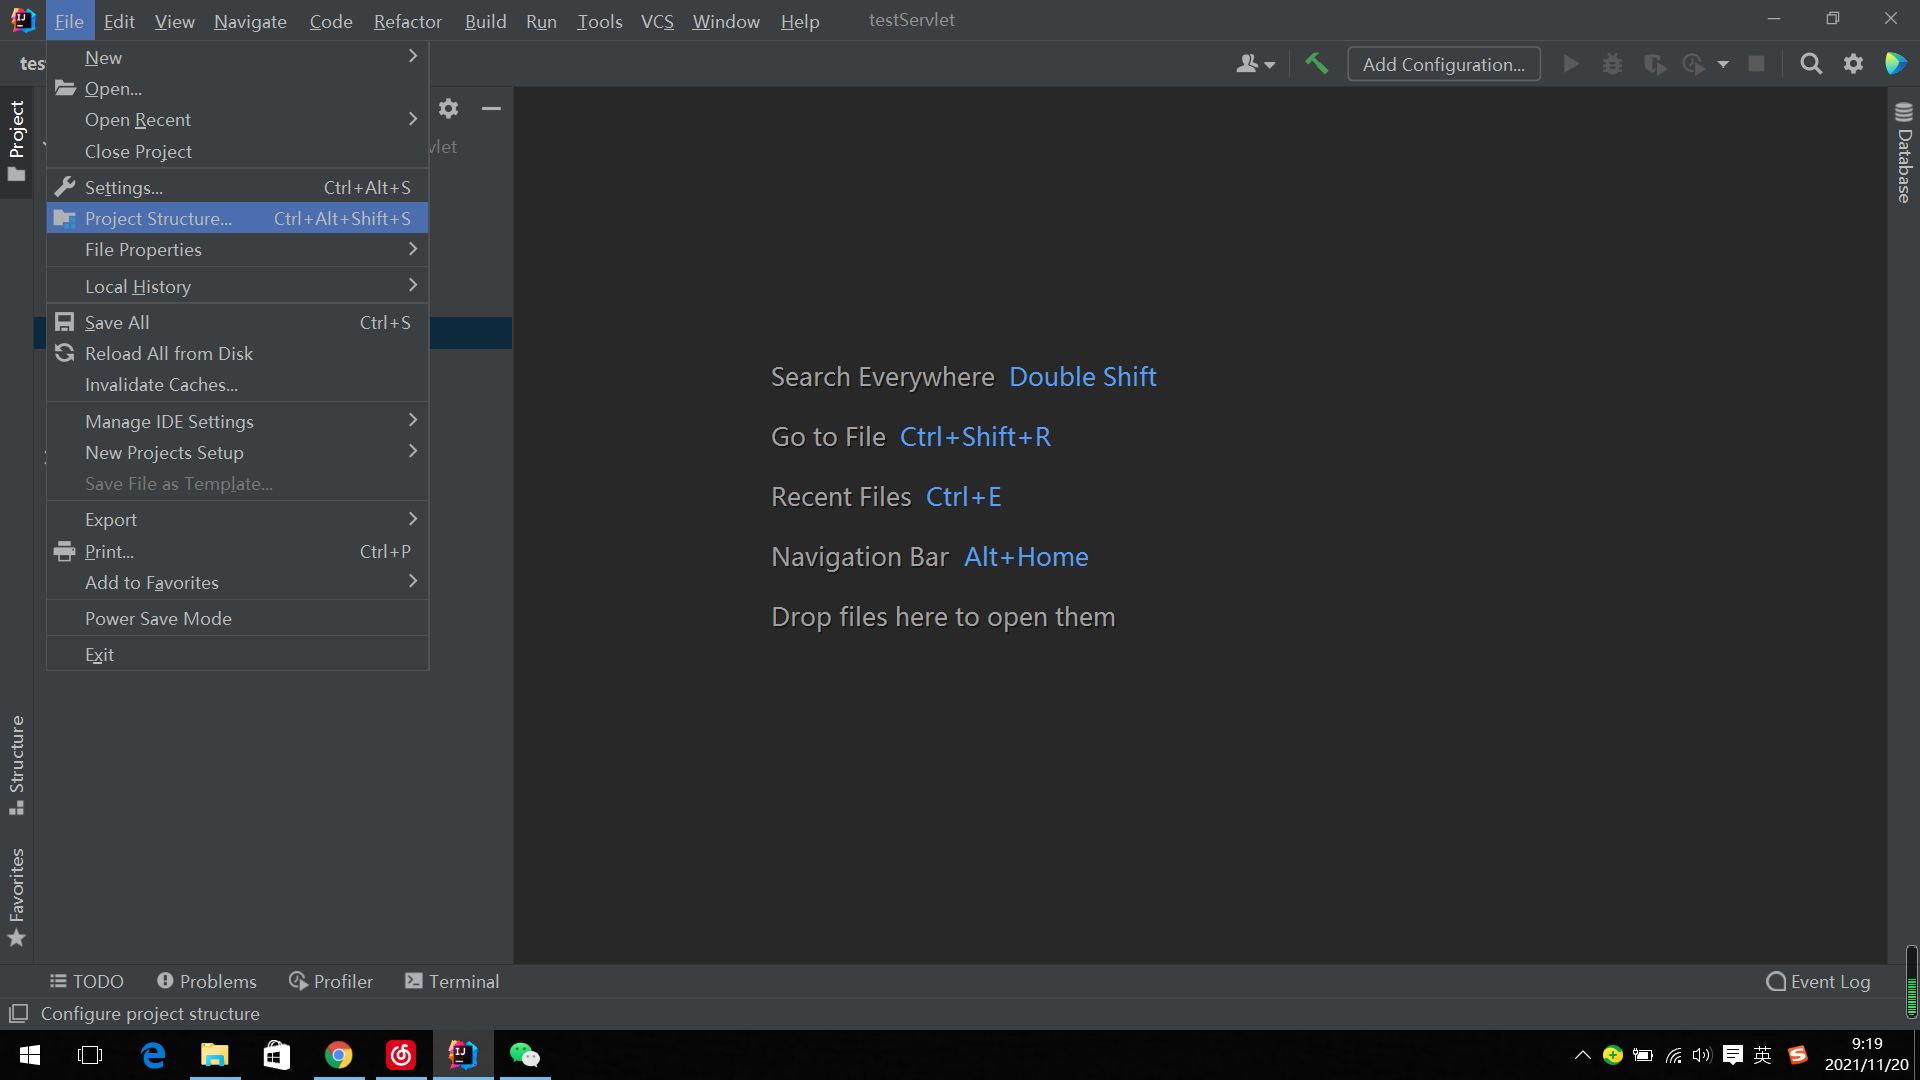Select Exit from File menu
1920x1080 pixels.
[238, 654]
